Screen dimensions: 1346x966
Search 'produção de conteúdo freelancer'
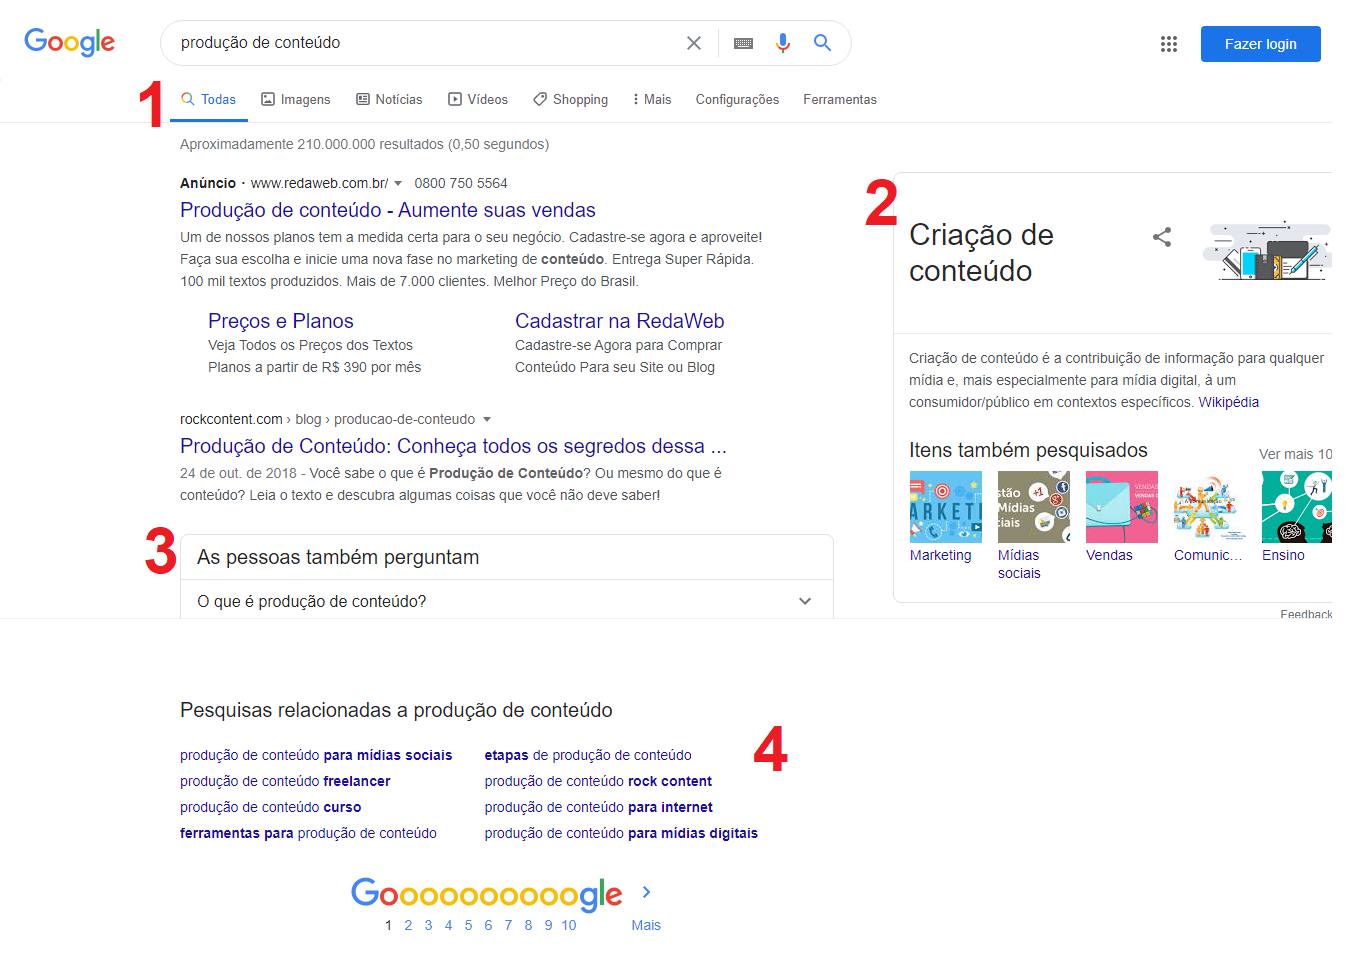[285, 781]
